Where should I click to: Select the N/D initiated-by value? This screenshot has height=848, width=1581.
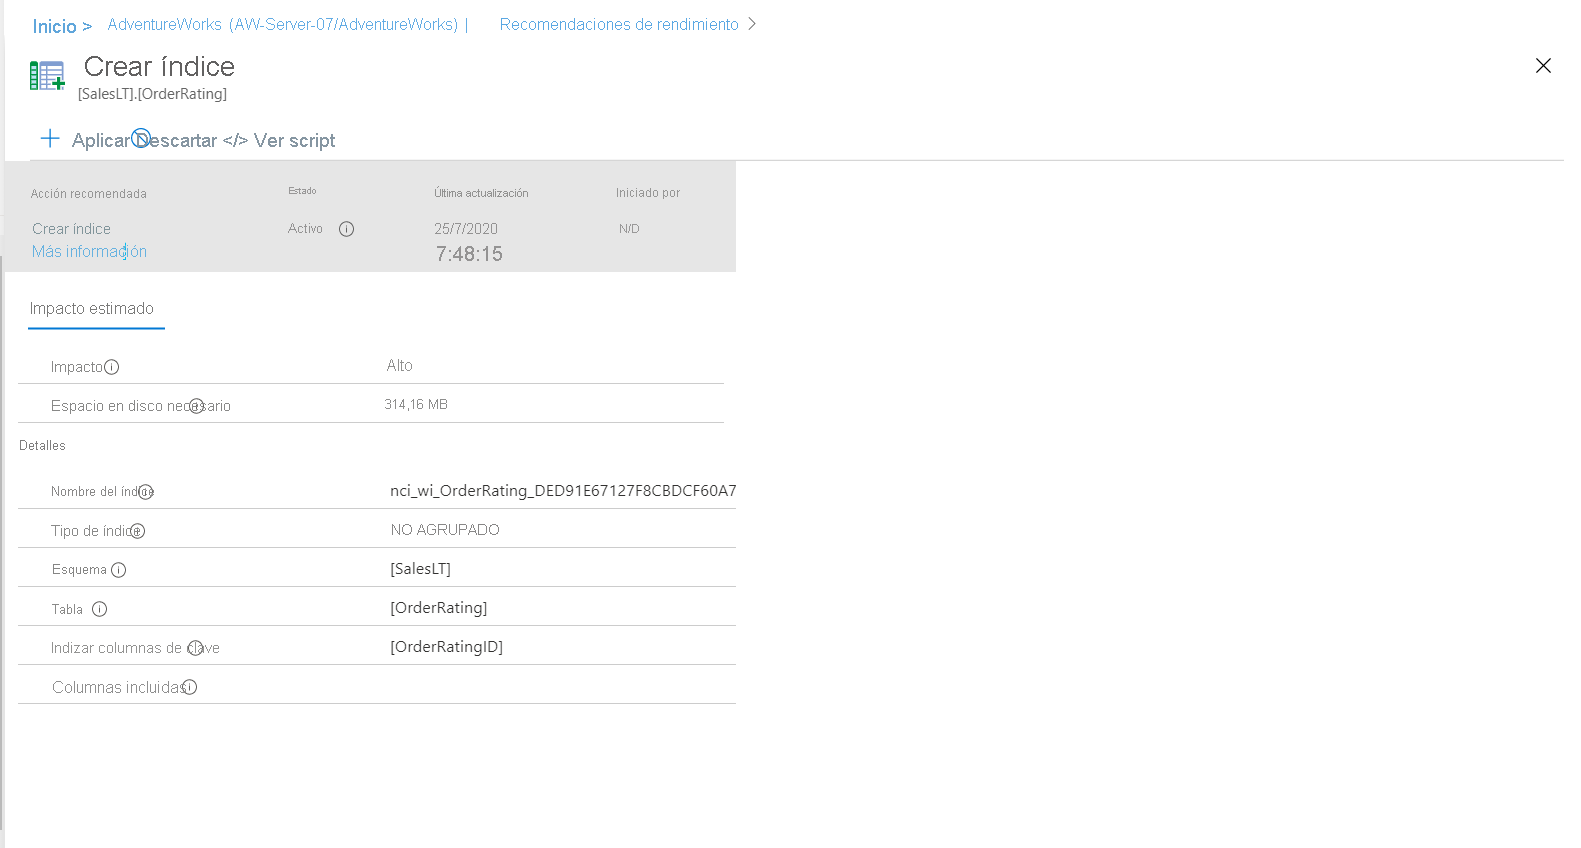tap(629, 228)
